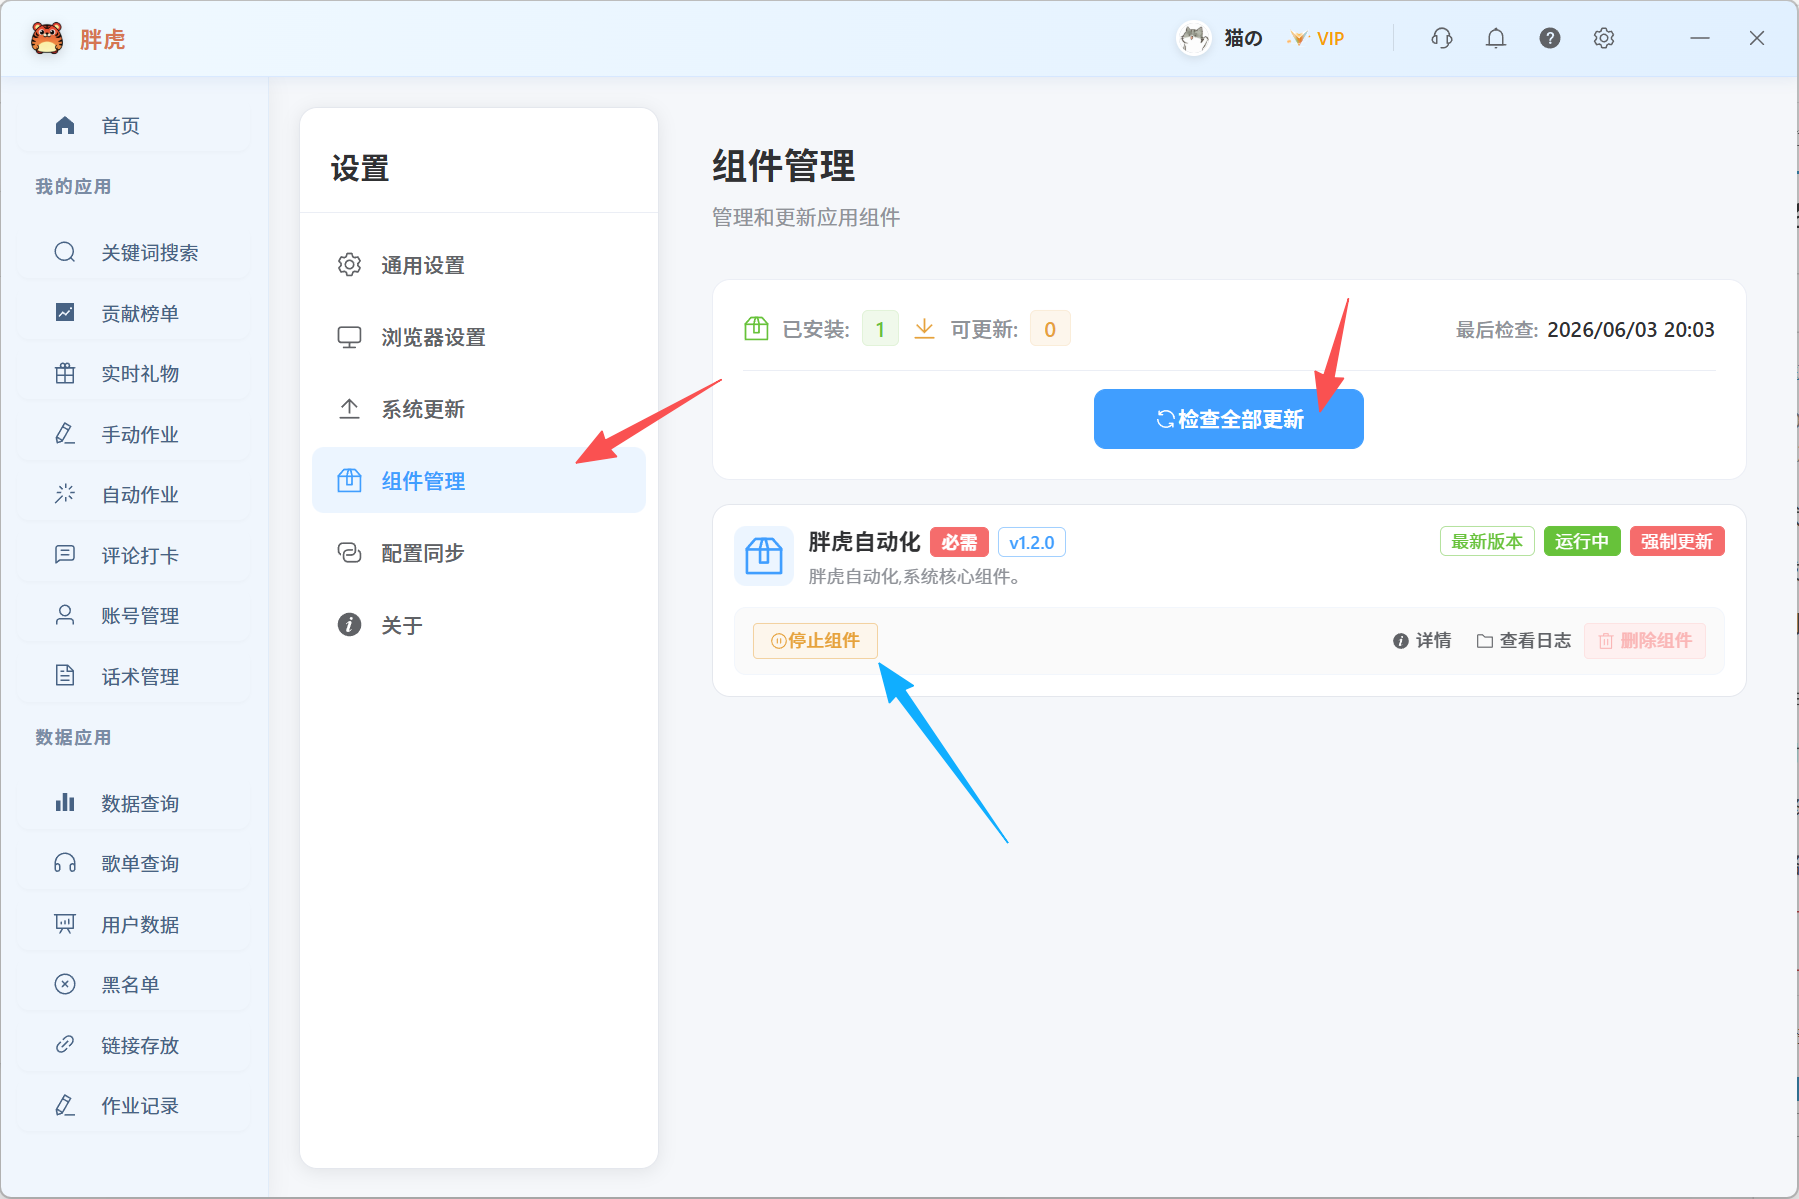This screenshot has width=1799, height=1199.
Task: Select 系统更新 in settings panel
Action: pos(479,409)
